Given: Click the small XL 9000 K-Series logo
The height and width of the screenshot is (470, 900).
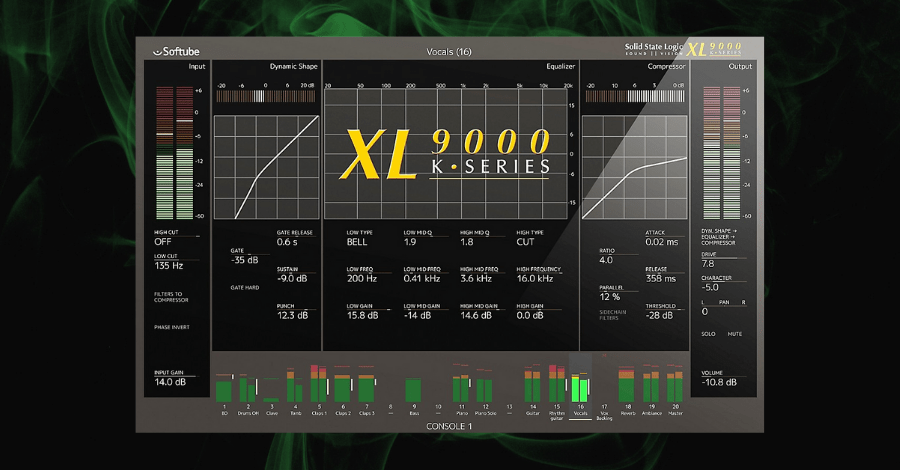Looking at the screenshot, I should [x=715, y=49].
